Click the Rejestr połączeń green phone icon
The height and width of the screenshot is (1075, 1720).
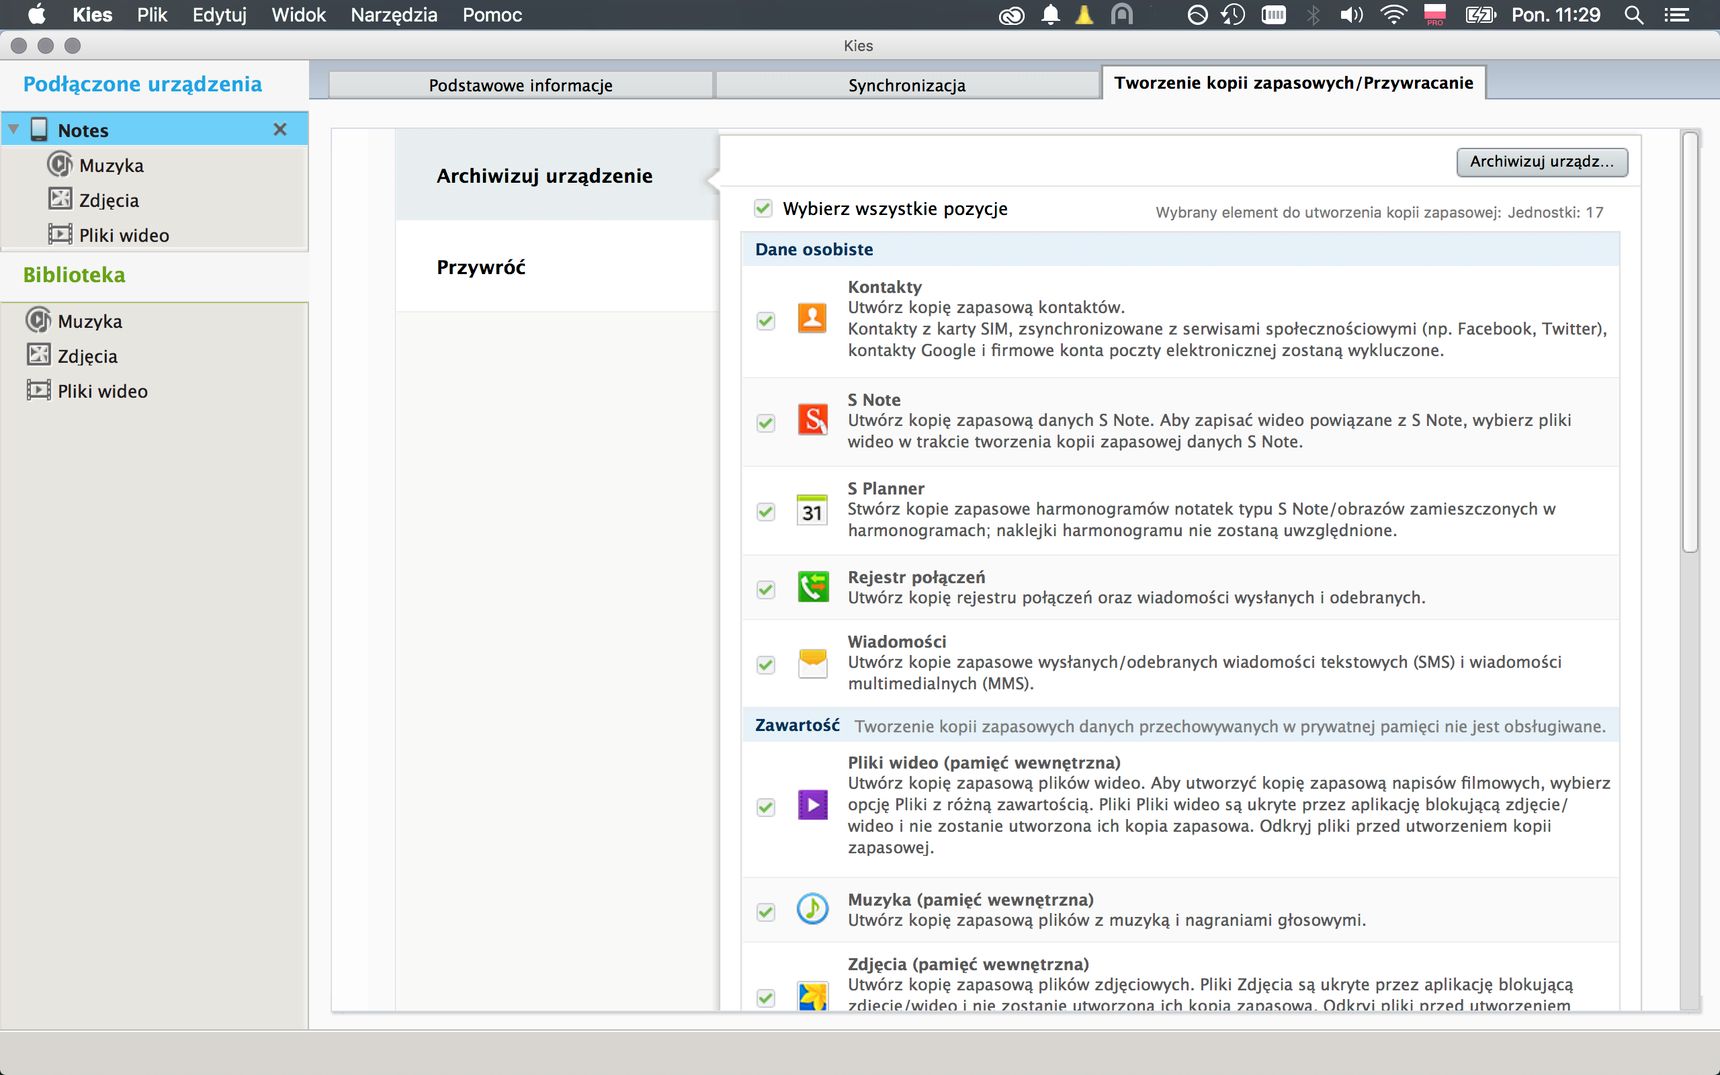[812, 587]
